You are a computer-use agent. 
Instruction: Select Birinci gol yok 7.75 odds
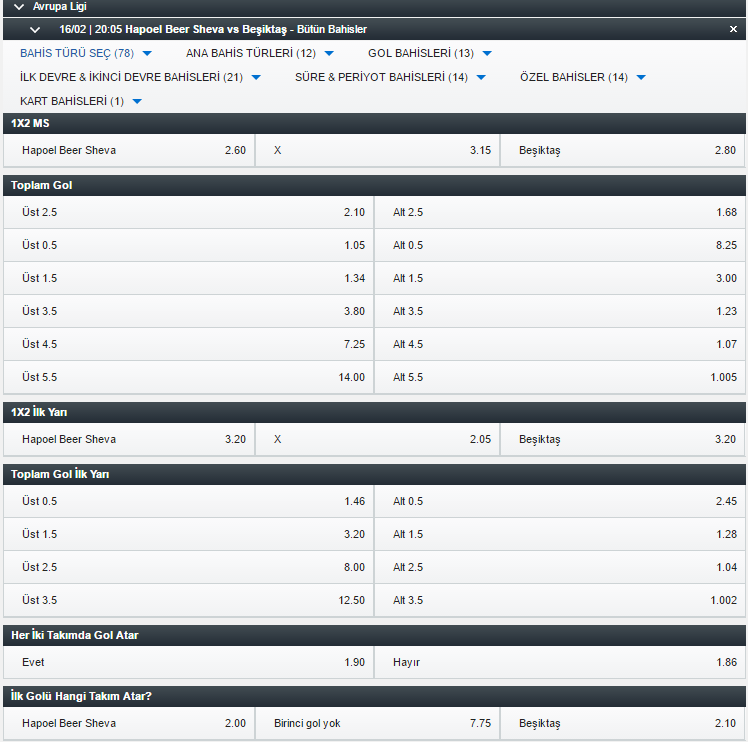[x=377, y=723]
